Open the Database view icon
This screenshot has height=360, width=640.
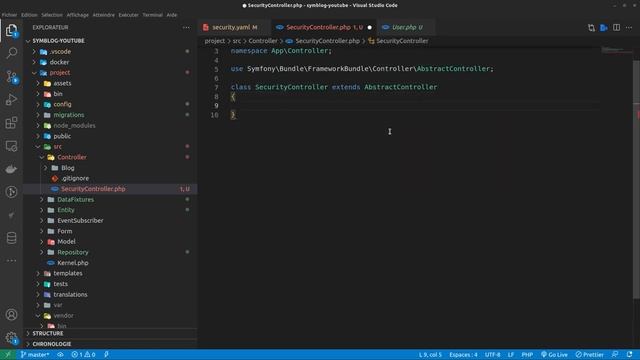11,238
